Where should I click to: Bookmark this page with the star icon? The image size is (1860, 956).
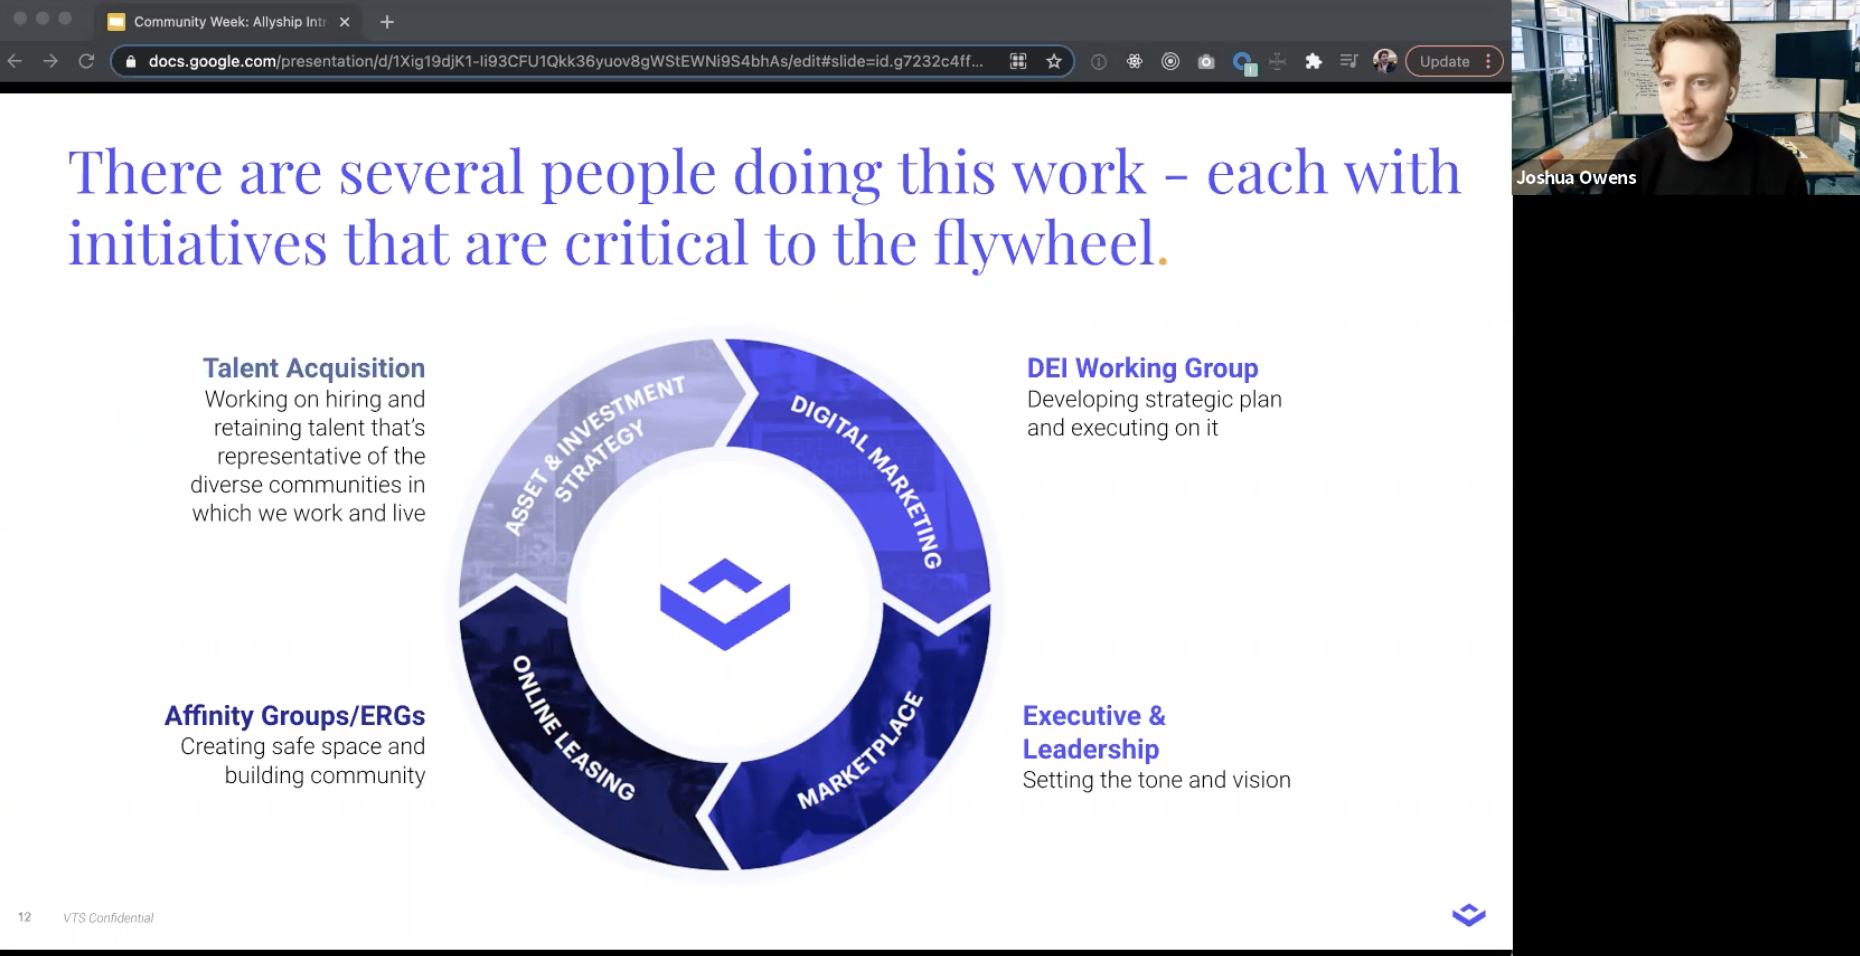point(1053,61)
